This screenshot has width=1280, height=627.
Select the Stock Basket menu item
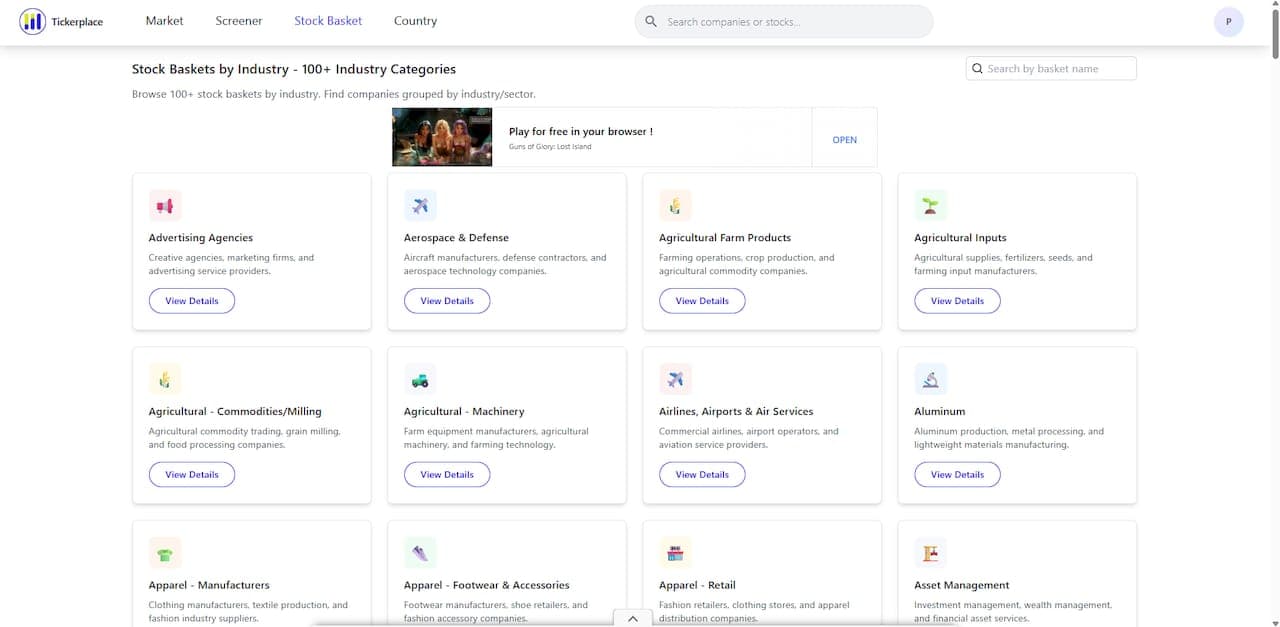pyautogui.click(x=328, y=21)
